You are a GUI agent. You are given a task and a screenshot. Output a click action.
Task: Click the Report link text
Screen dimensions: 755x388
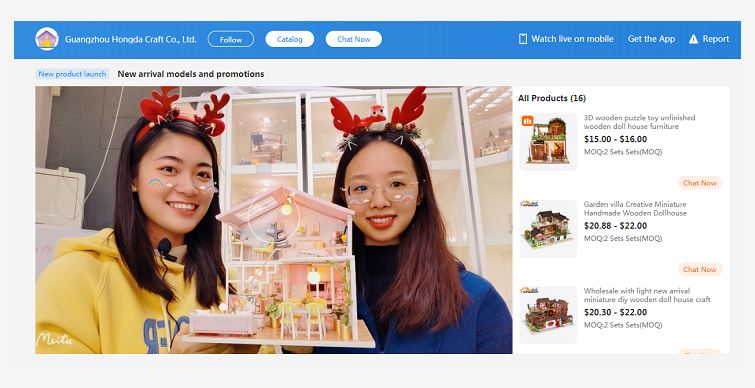click(716, 39)
